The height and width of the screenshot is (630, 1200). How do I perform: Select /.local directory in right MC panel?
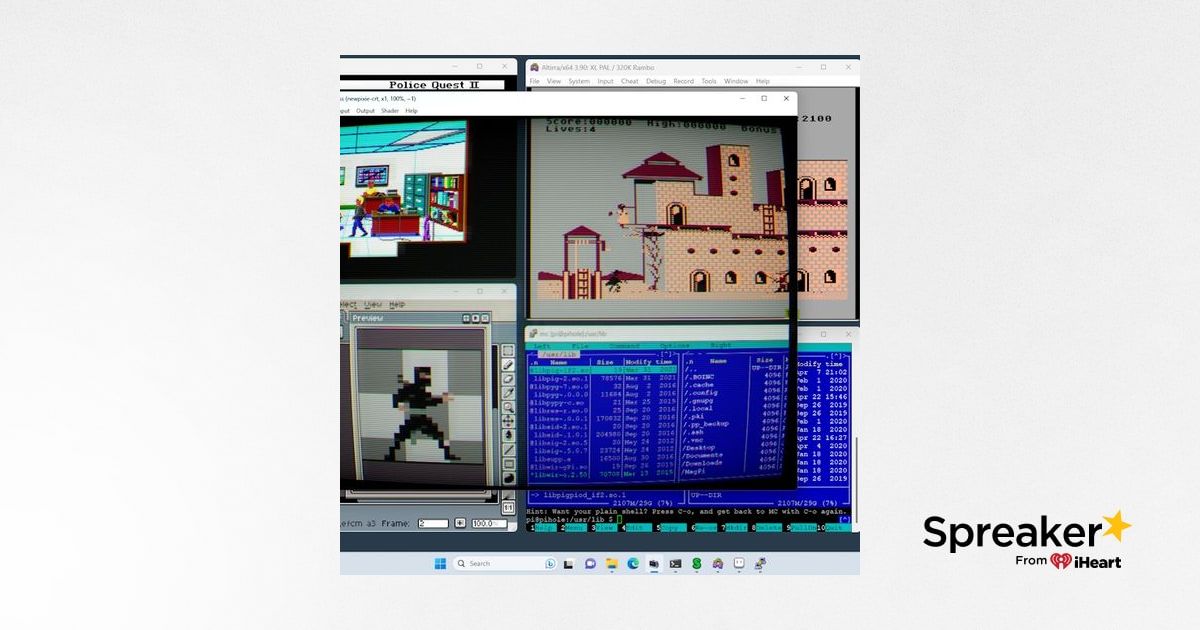pos(699,408)
